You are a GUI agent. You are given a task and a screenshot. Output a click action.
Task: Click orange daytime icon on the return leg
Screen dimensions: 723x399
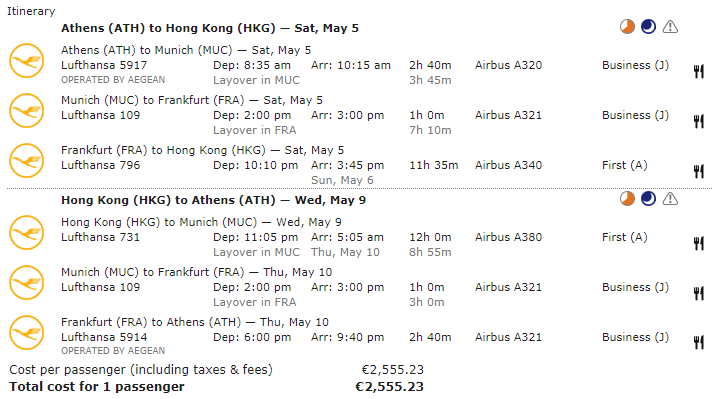[x=627, y=199]
